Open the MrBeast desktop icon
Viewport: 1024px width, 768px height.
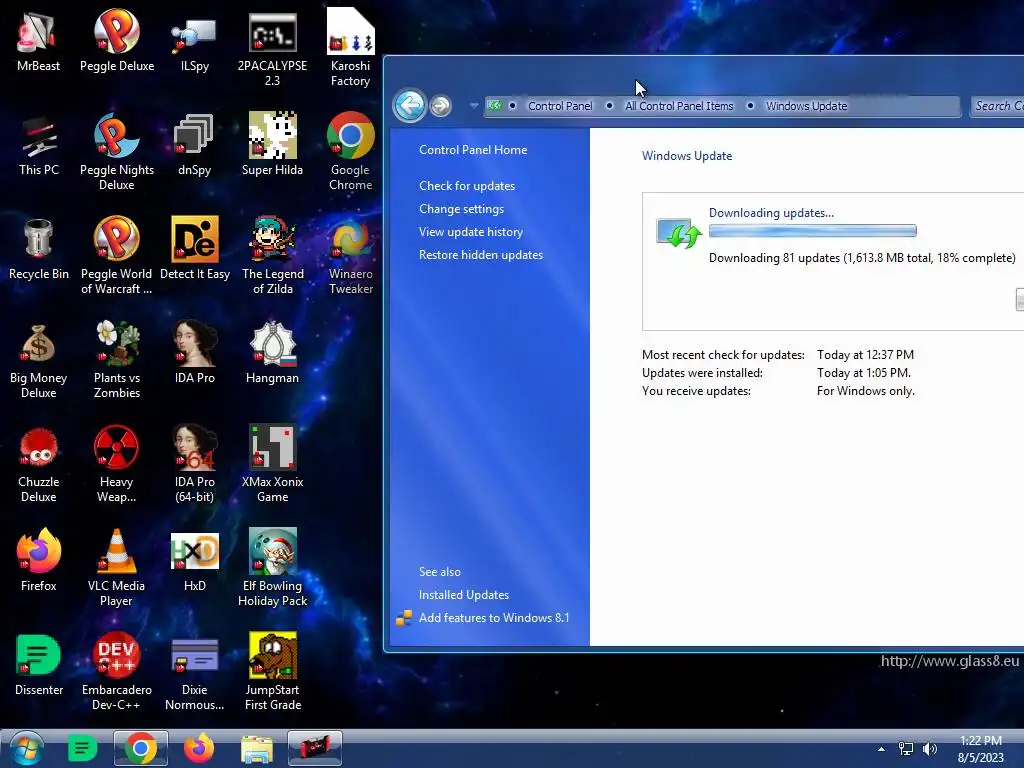(38, 40)
